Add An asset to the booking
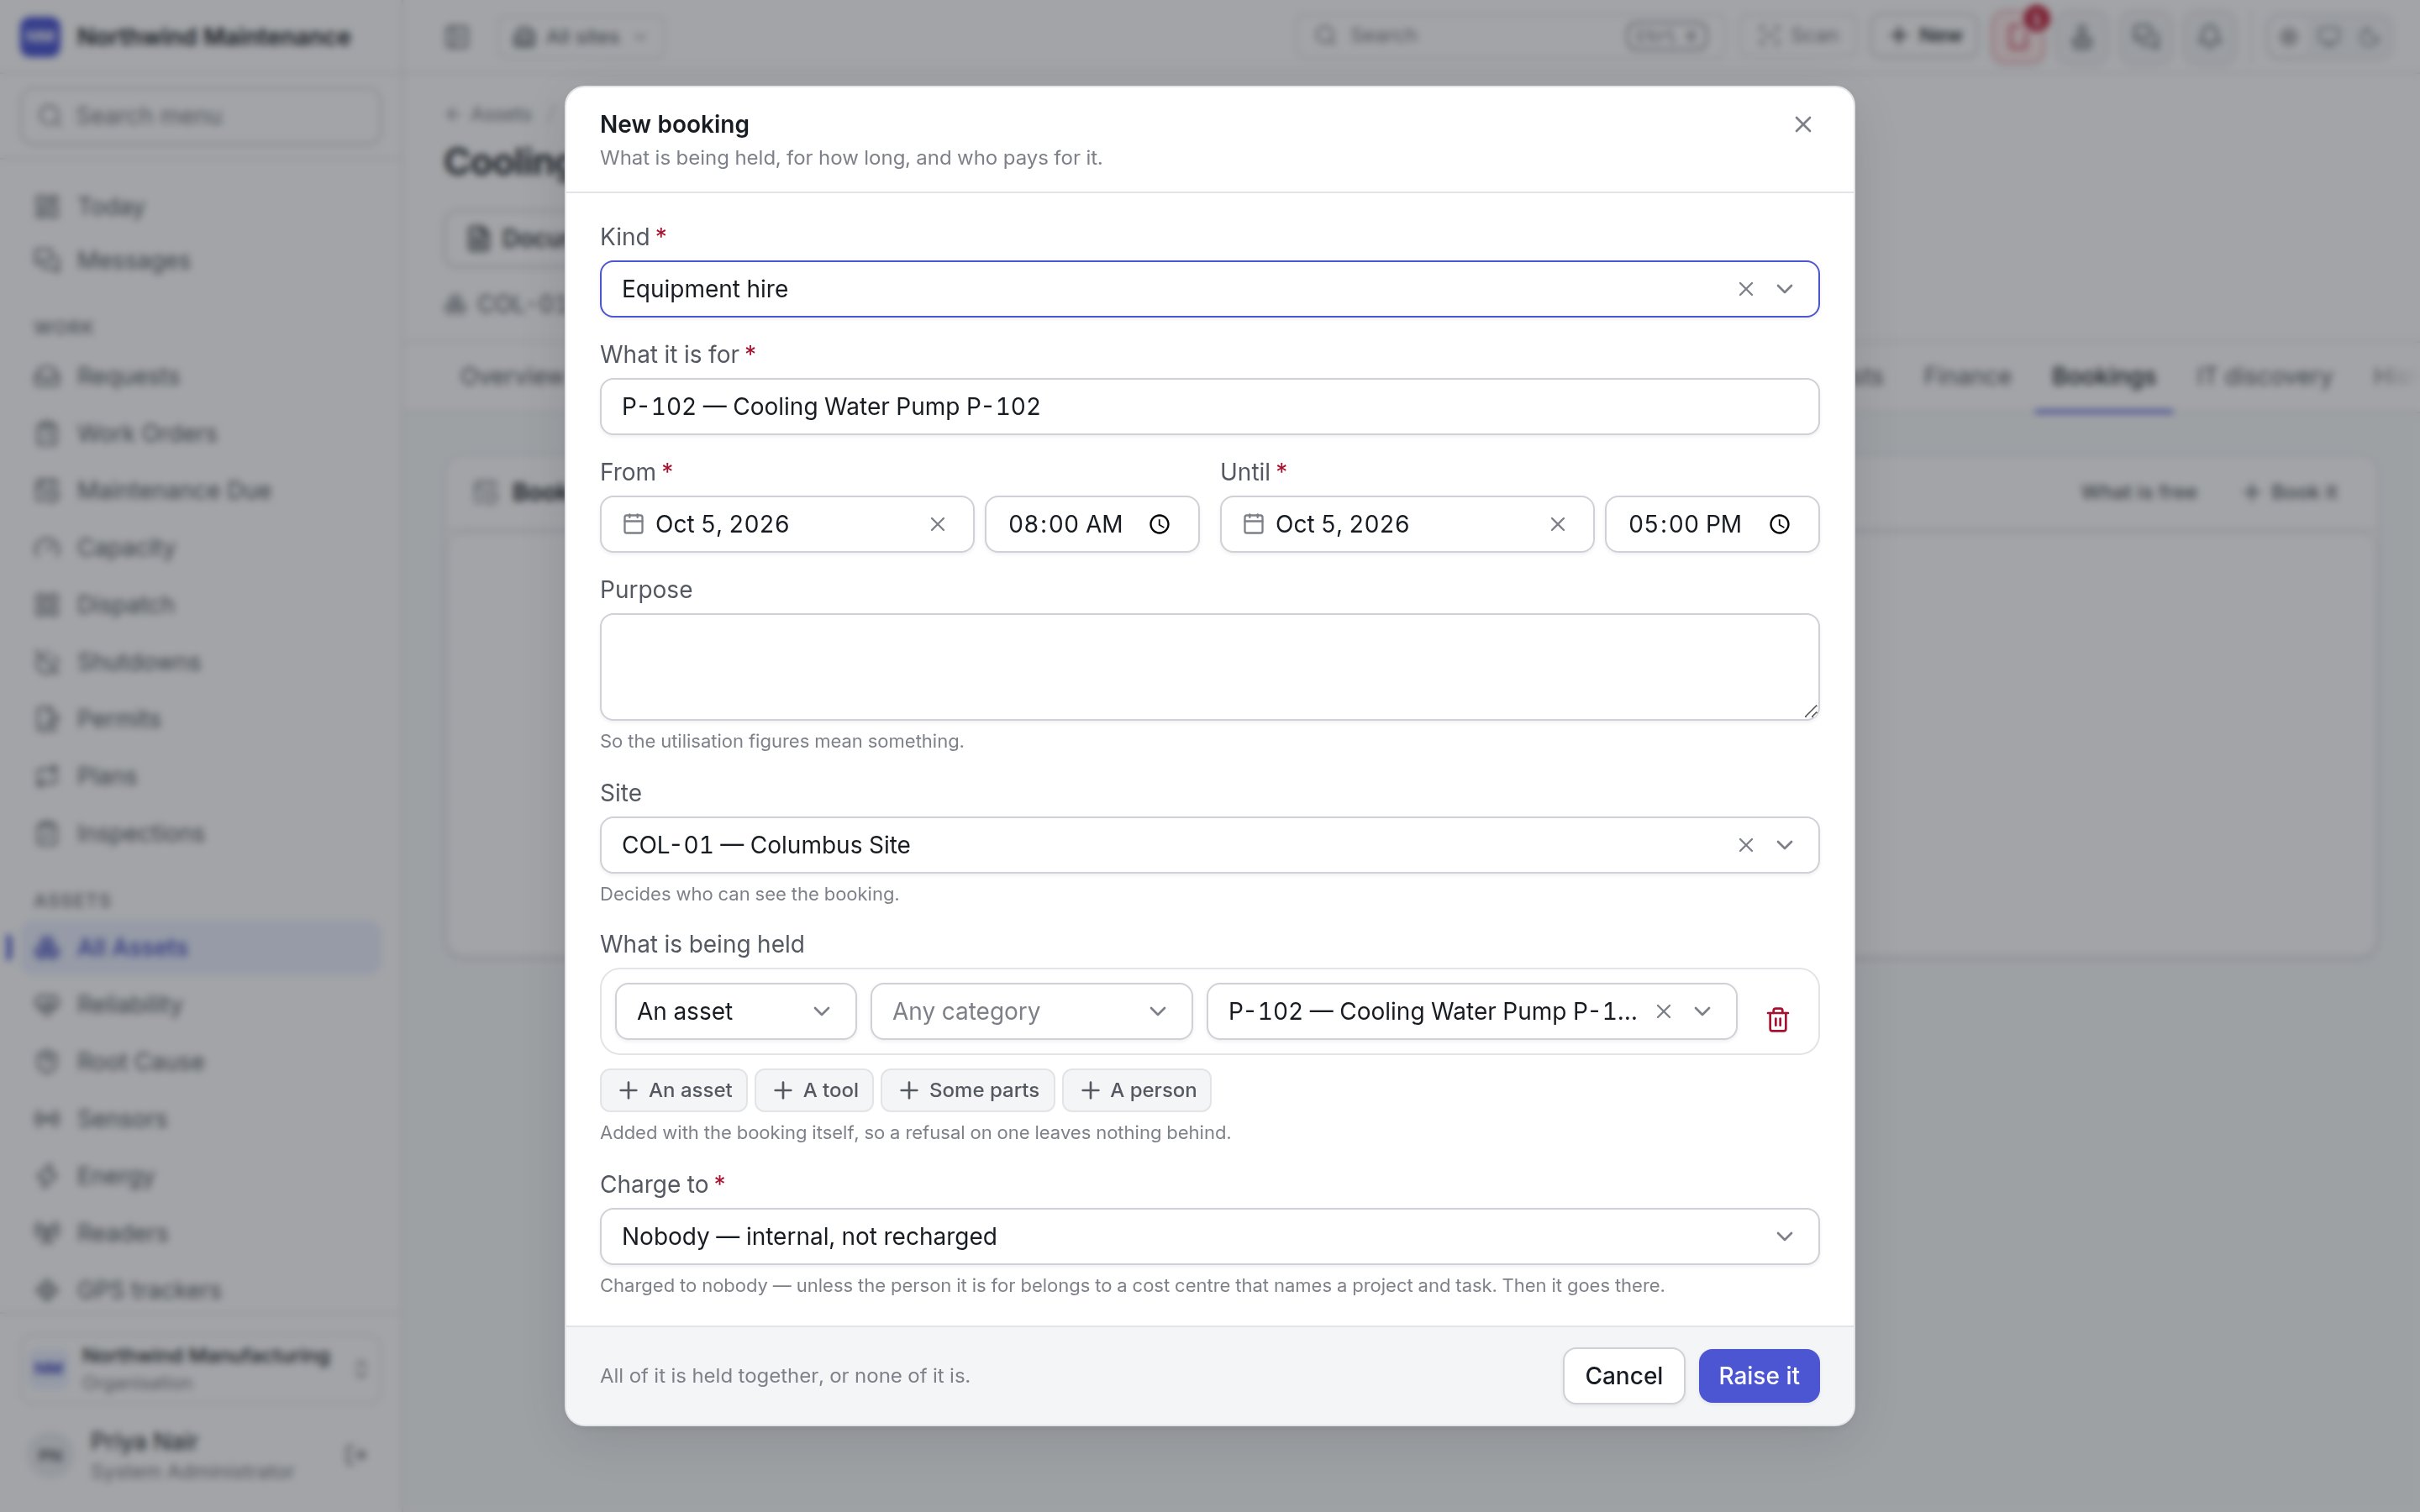The height and width of the screenshot is (1512, 2420). tap(674, 1090)
